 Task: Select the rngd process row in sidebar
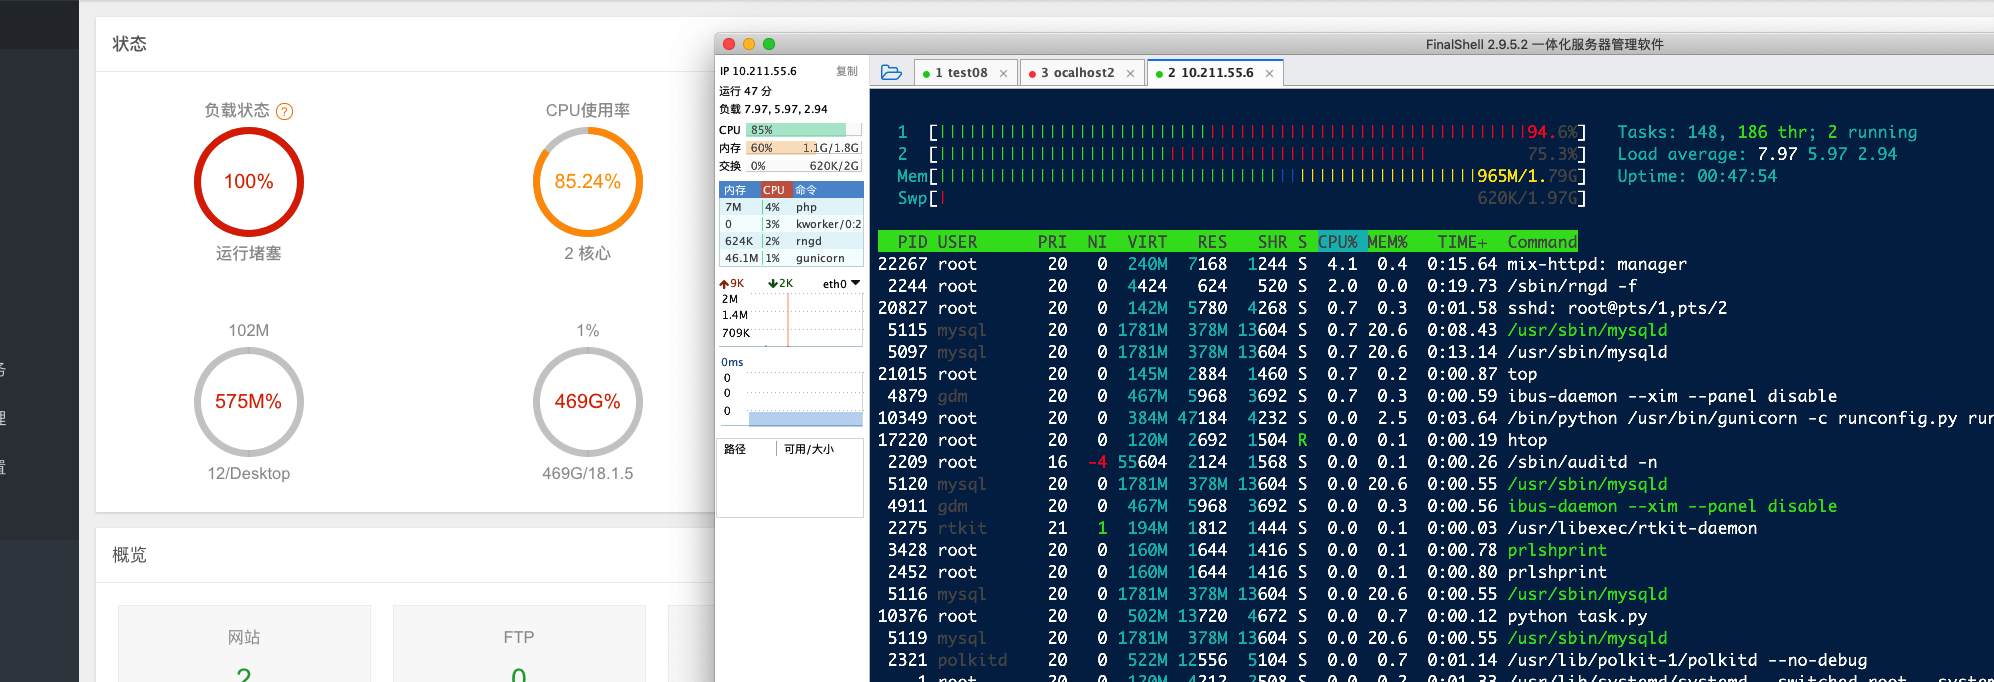pyautogui.click(x=791, y=241)
